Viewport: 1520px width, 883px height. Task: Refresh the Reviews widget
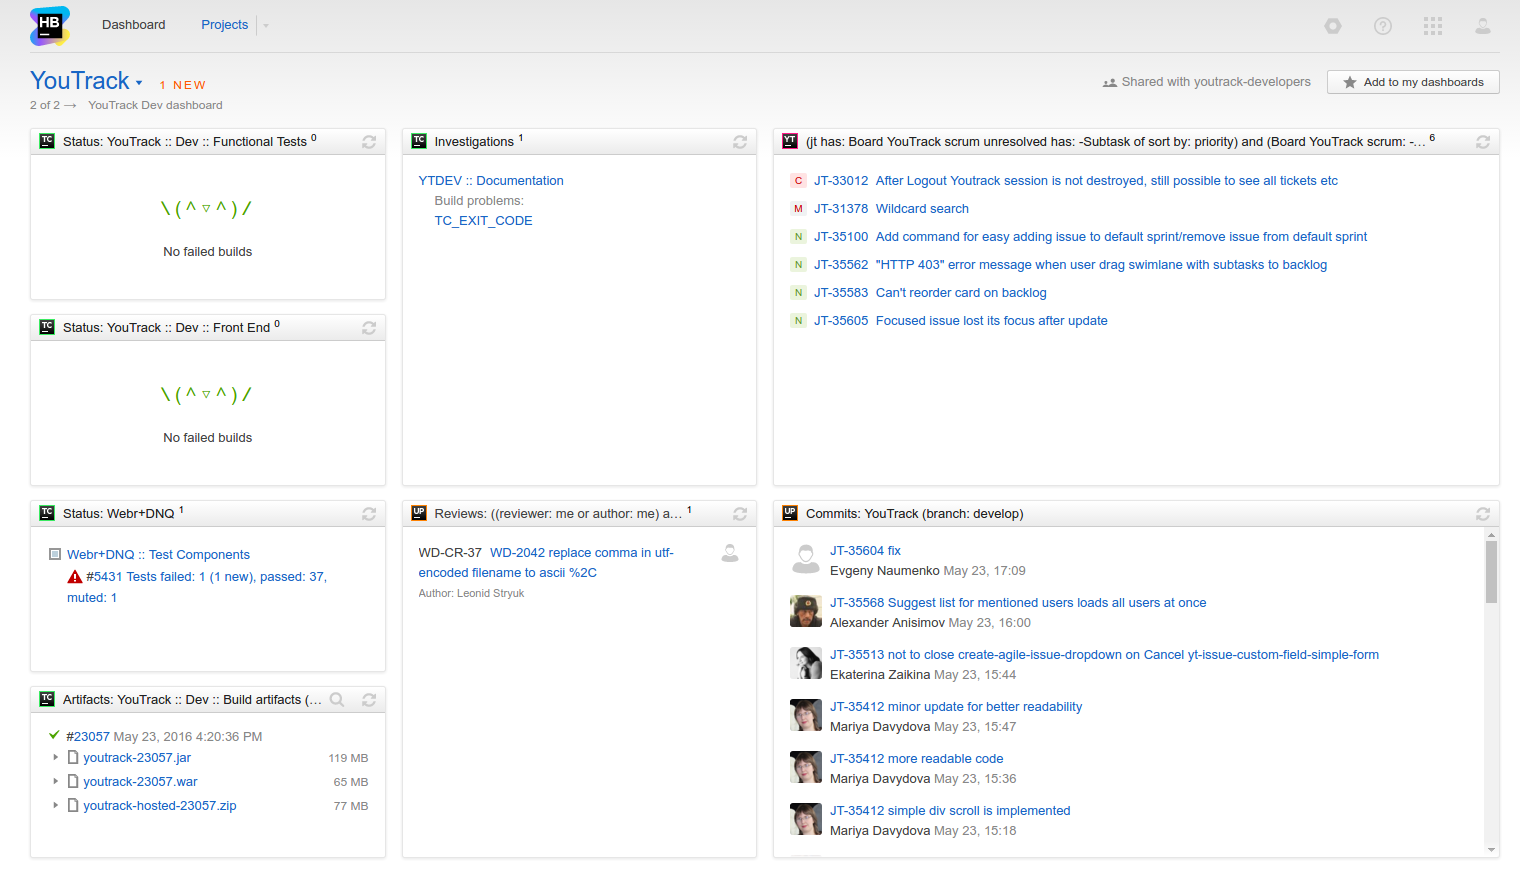click(740, 514)
